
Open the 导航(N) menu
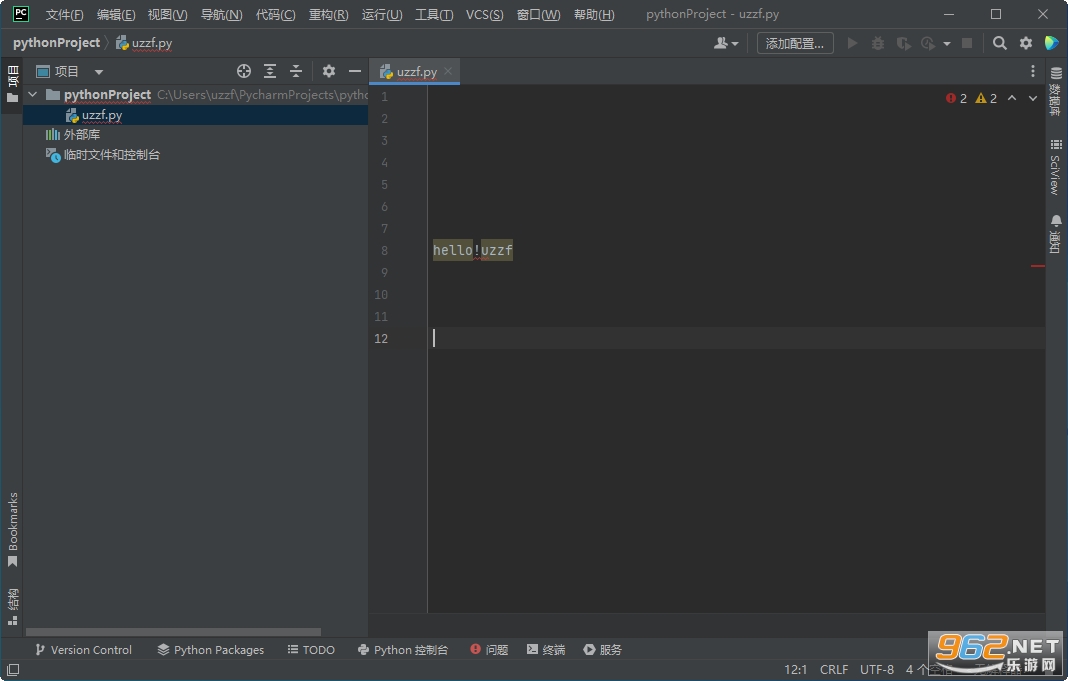tap(221, 14)
